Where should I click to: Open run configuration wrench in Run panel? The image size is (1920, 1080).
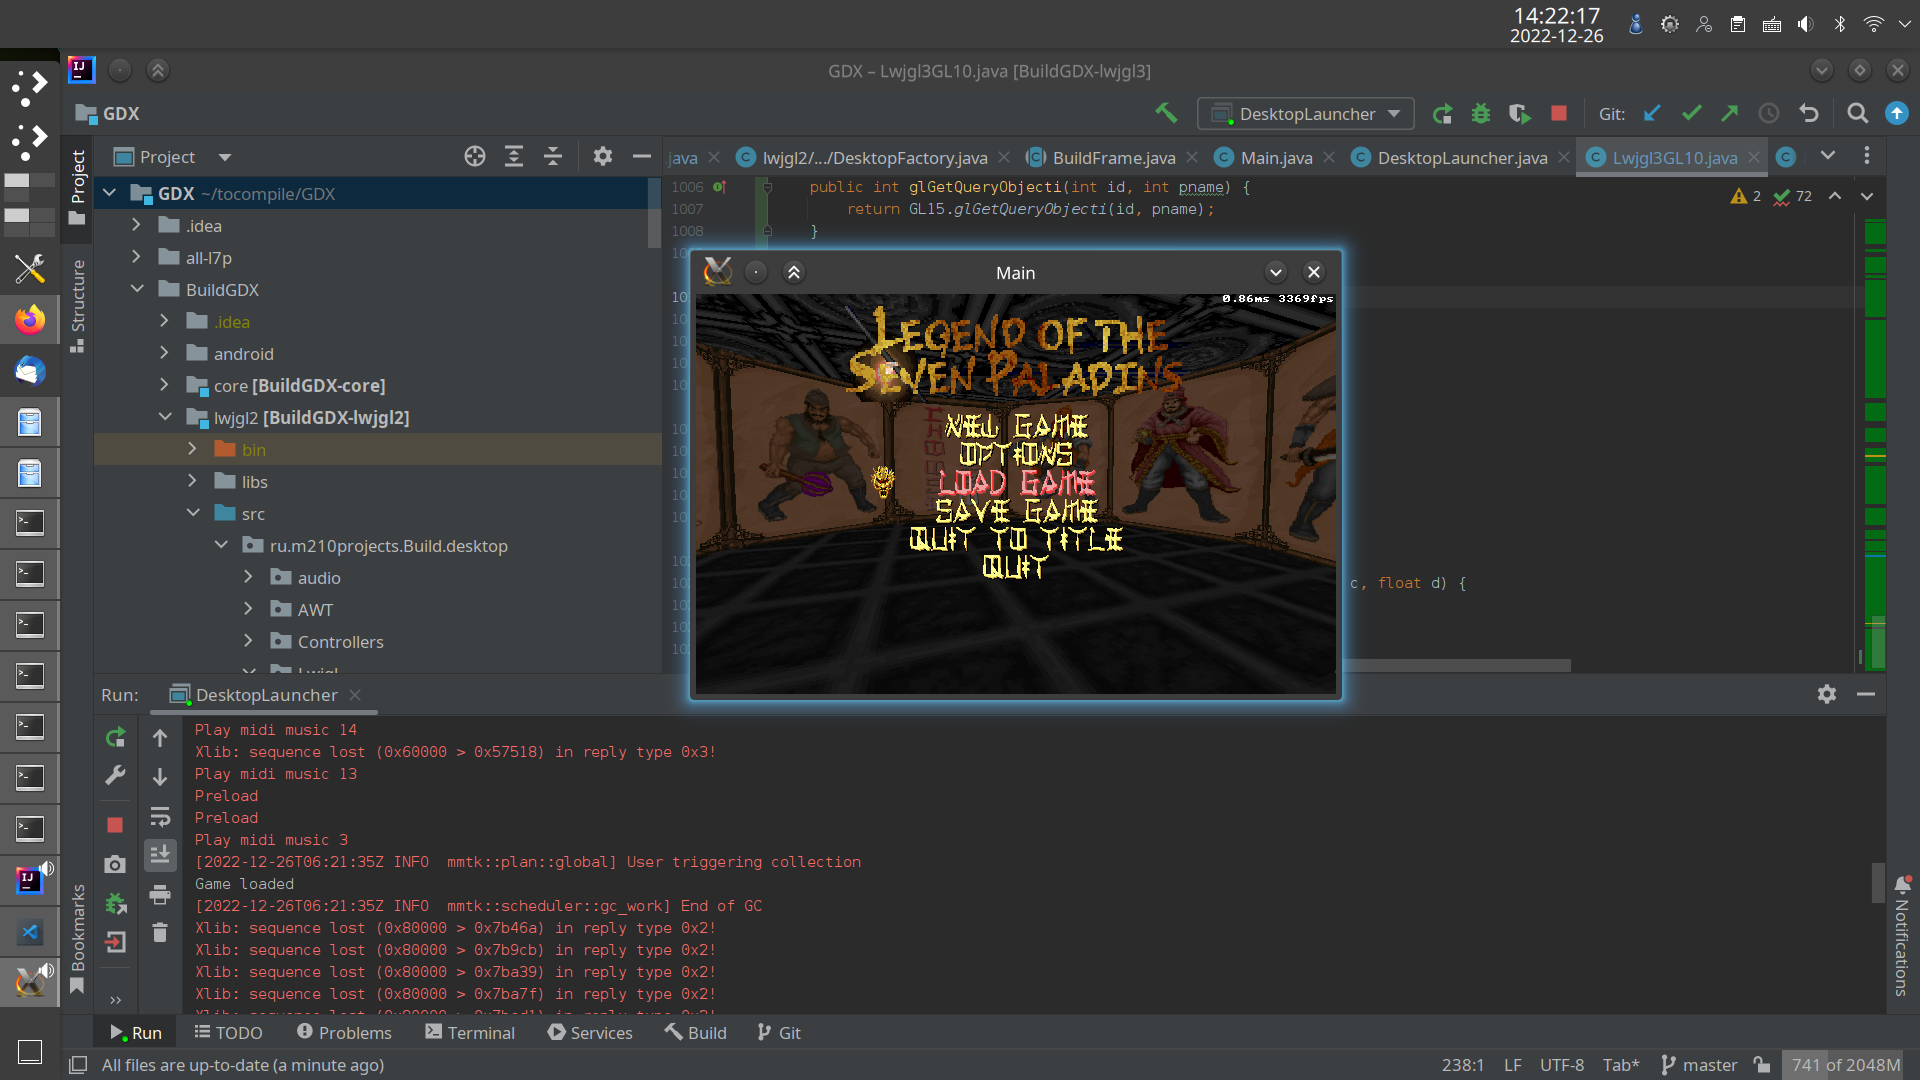pos(115,776)
